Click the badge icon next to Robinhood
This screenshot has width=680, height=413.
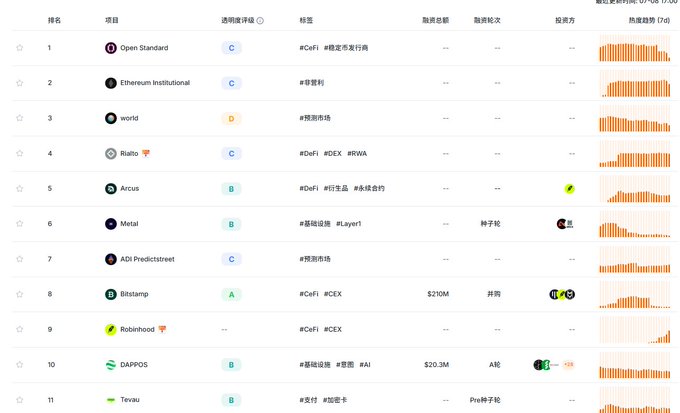[162, 329]
